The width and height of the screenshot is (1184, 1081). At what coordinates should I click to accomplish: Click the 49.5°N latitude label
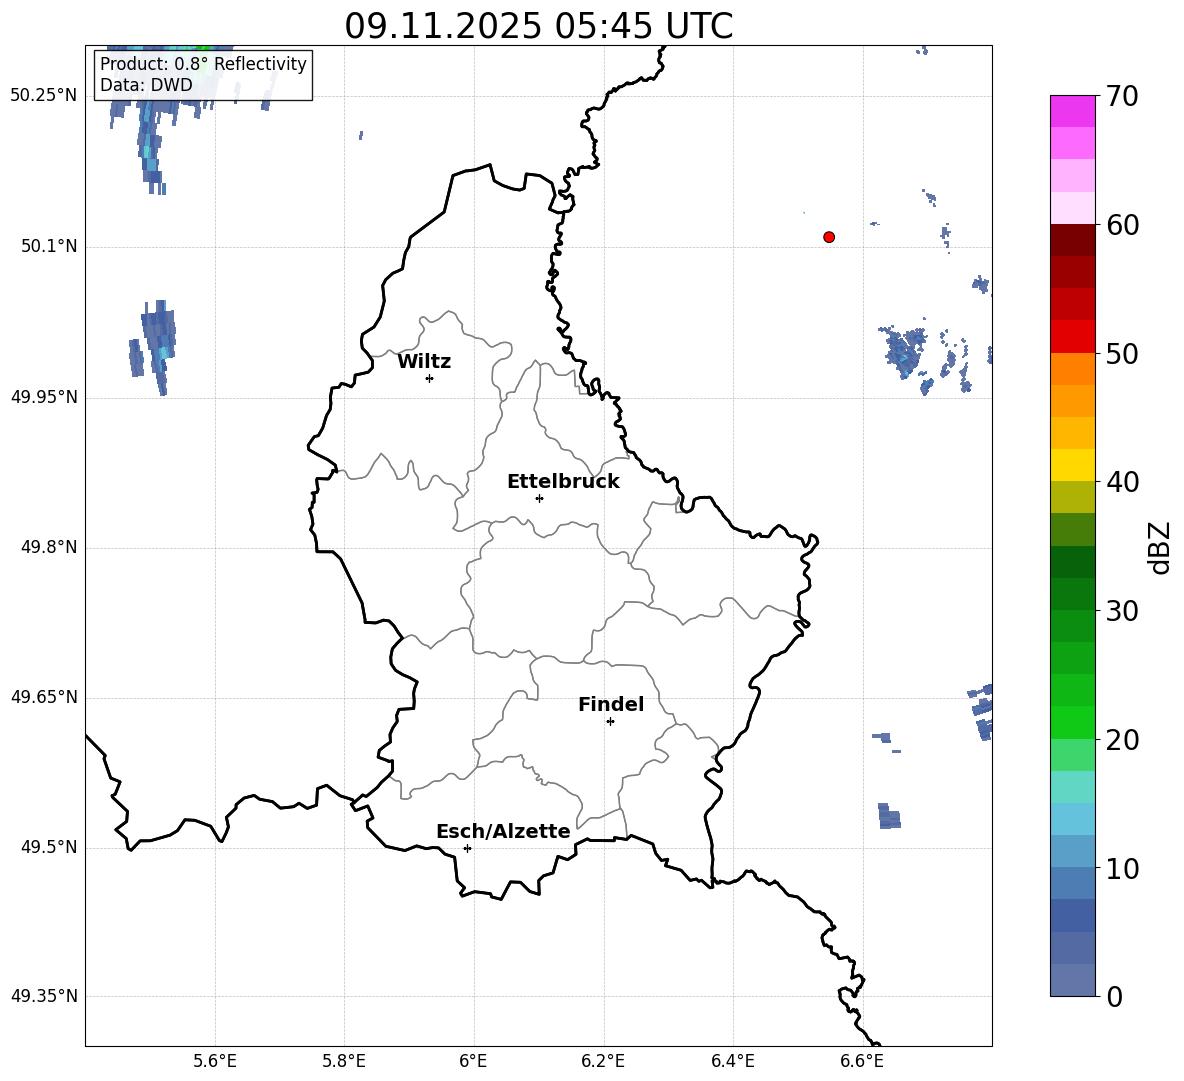(48, 847)
